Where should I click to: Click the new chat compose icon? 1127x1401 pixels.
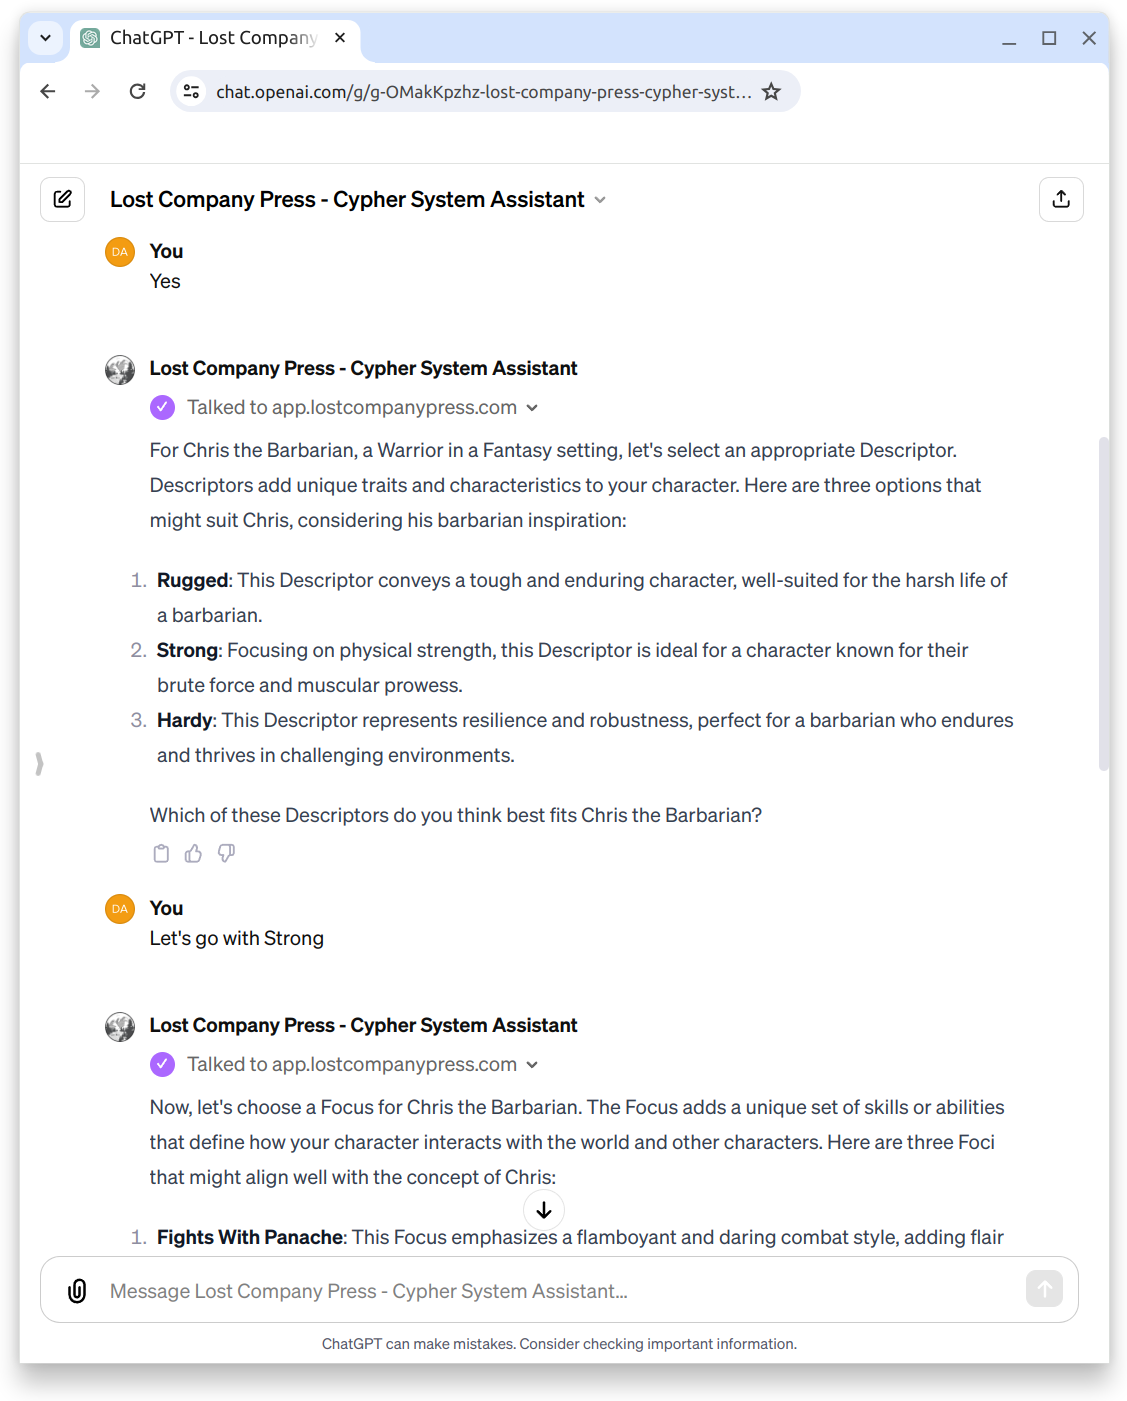62,199
